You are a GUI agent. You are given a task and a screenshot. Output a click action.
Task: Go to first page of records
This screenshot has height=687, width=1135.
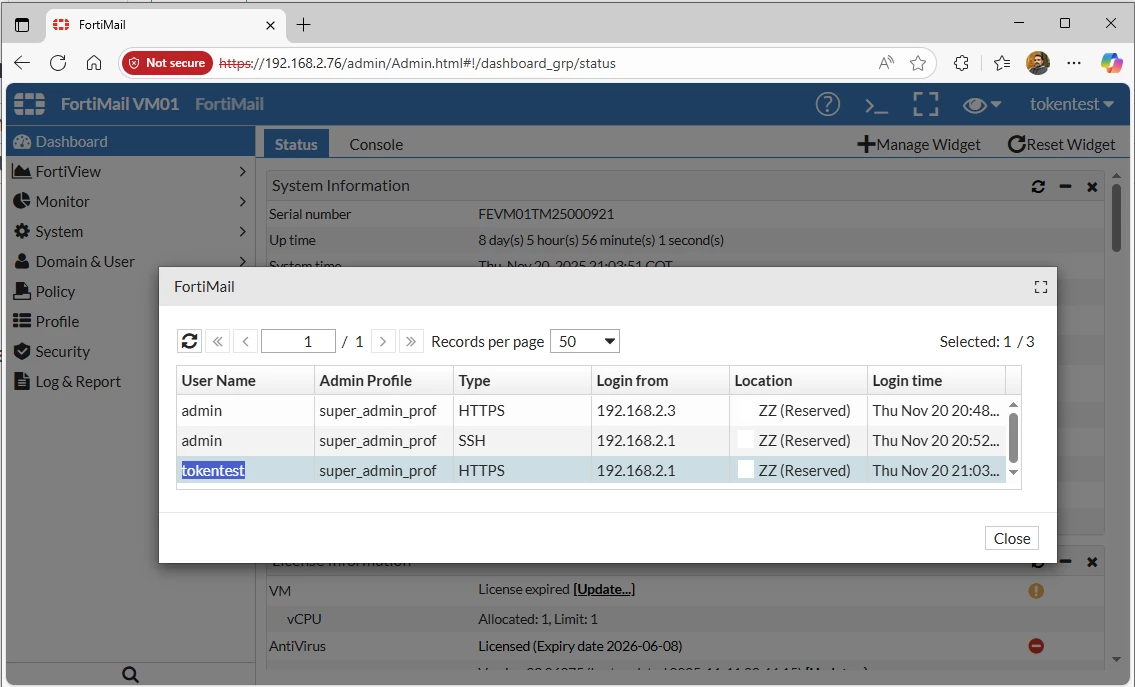click(x=218, y=341)
